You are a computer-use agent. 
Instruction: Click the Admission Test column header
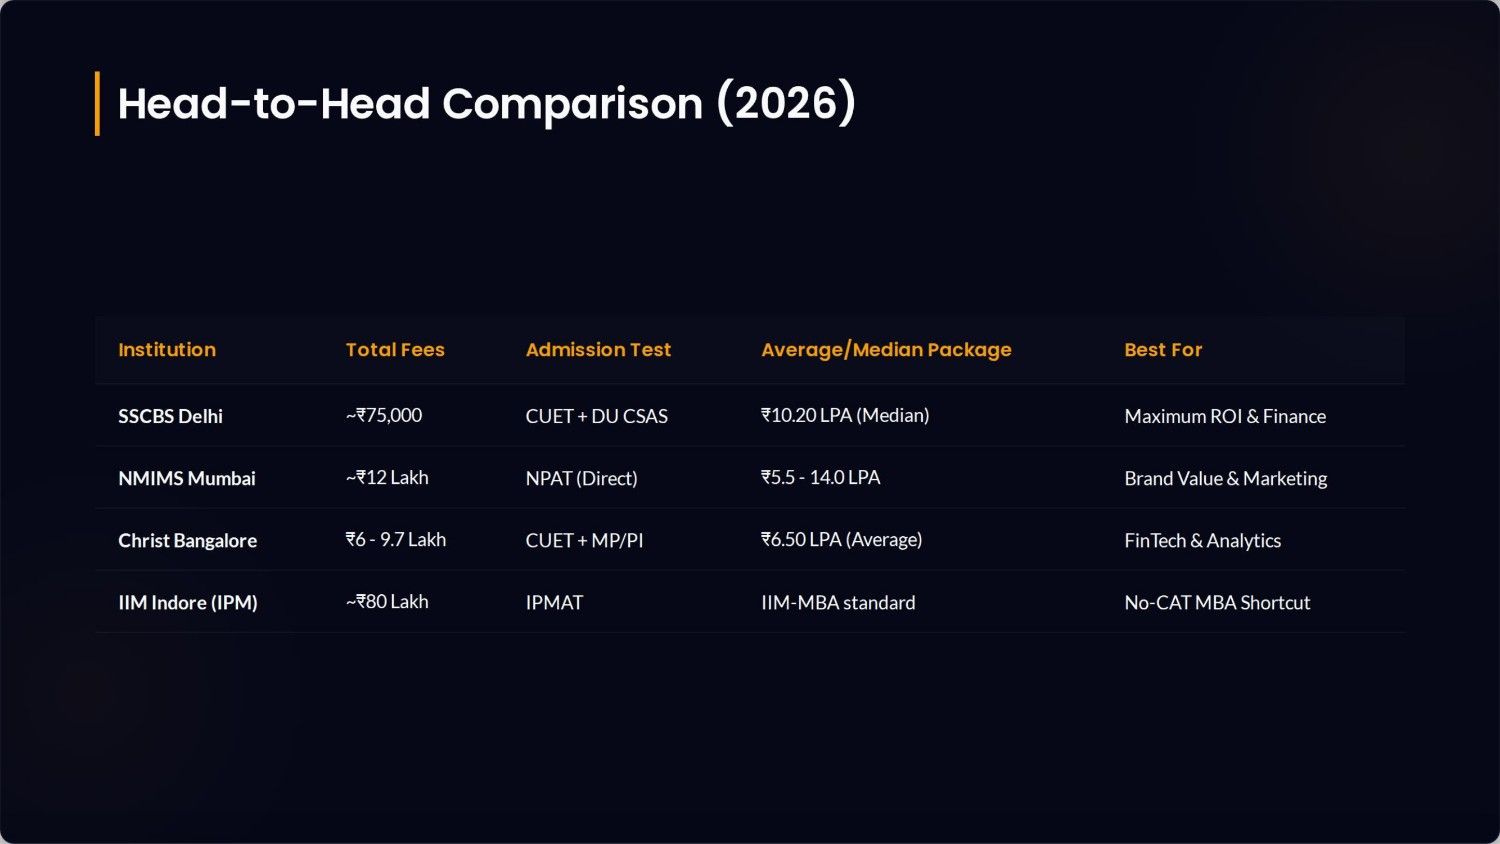click(598, 350)
